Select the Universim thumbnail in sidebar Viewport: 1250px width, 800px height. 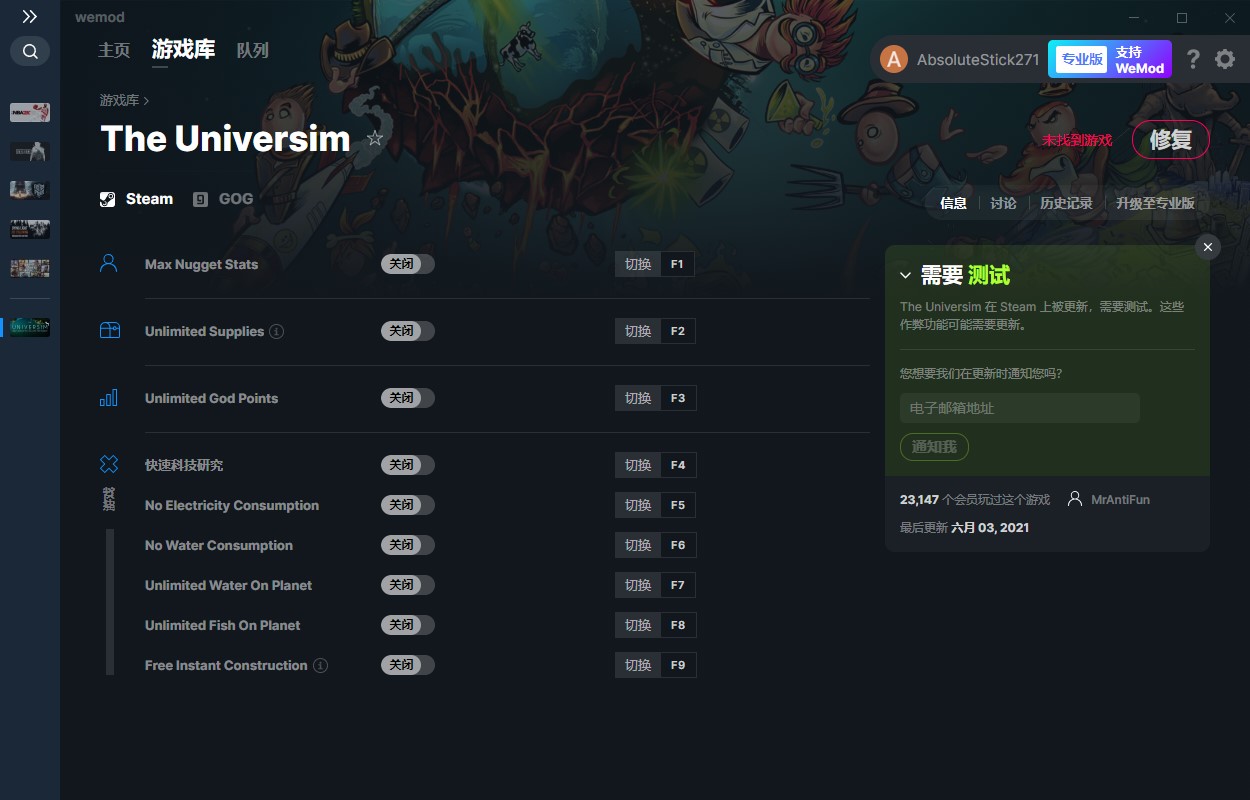point(30,327)
